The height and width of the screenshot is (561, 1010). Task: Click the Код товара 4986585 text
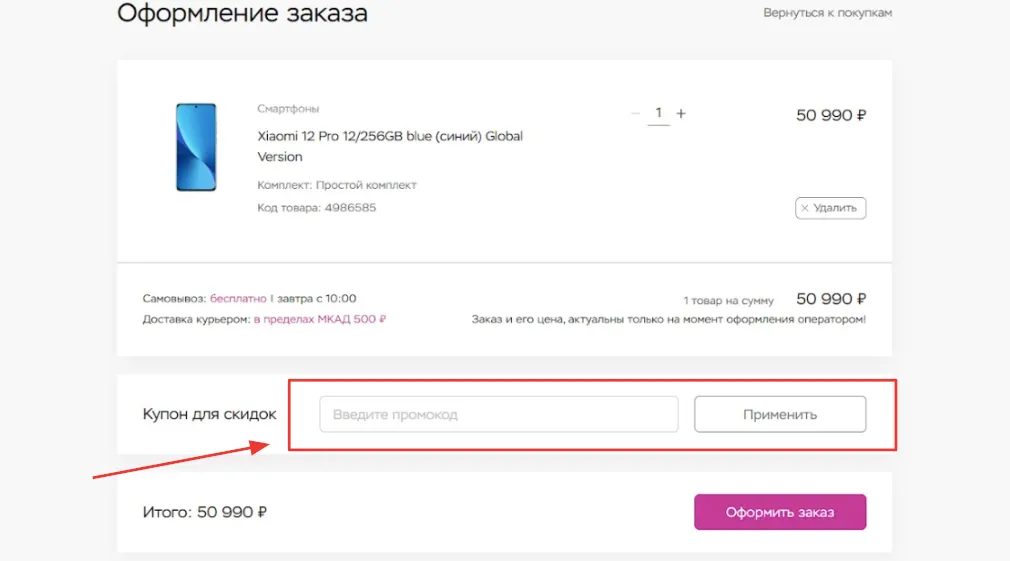pos(316,207)
